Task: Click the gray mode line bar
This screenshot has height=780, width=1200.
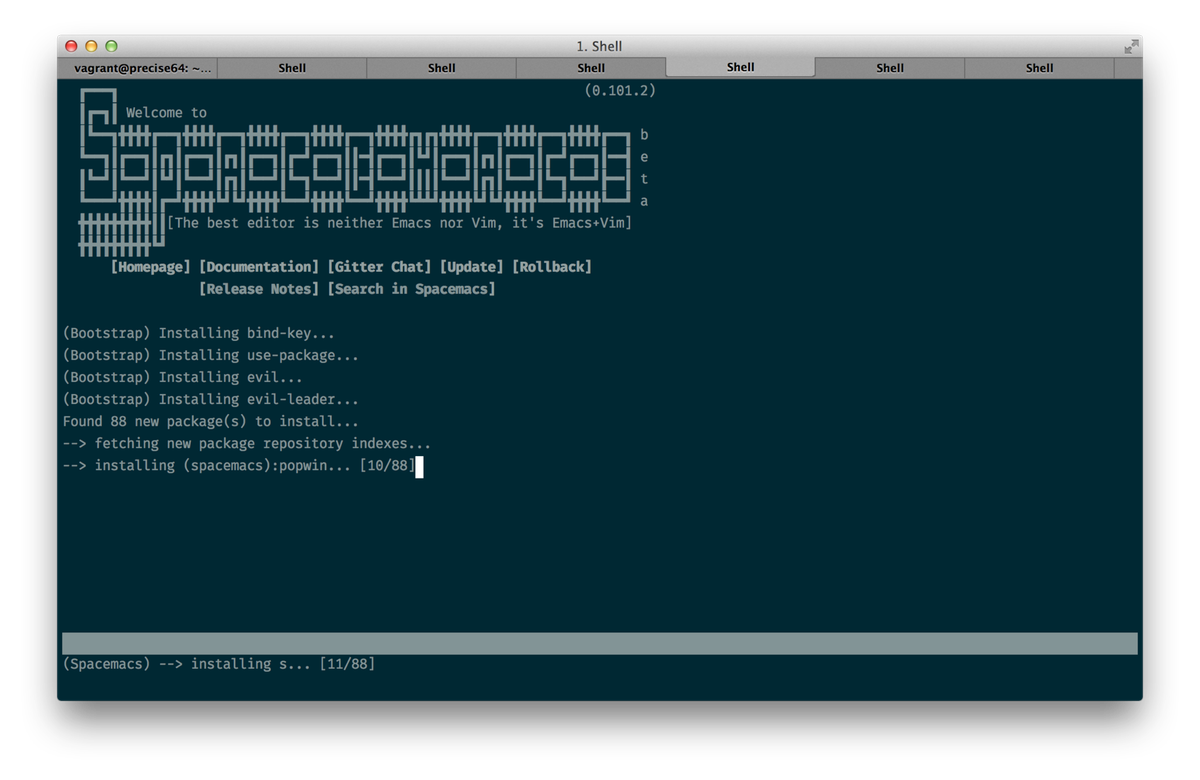Action: [600, 643]
